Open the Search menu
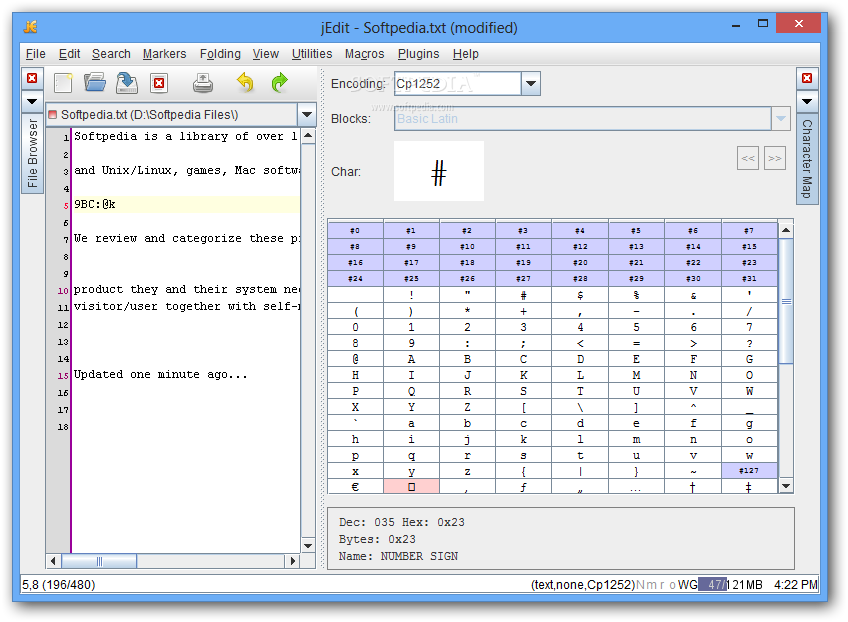848x622 pixels. coord(111,54)
